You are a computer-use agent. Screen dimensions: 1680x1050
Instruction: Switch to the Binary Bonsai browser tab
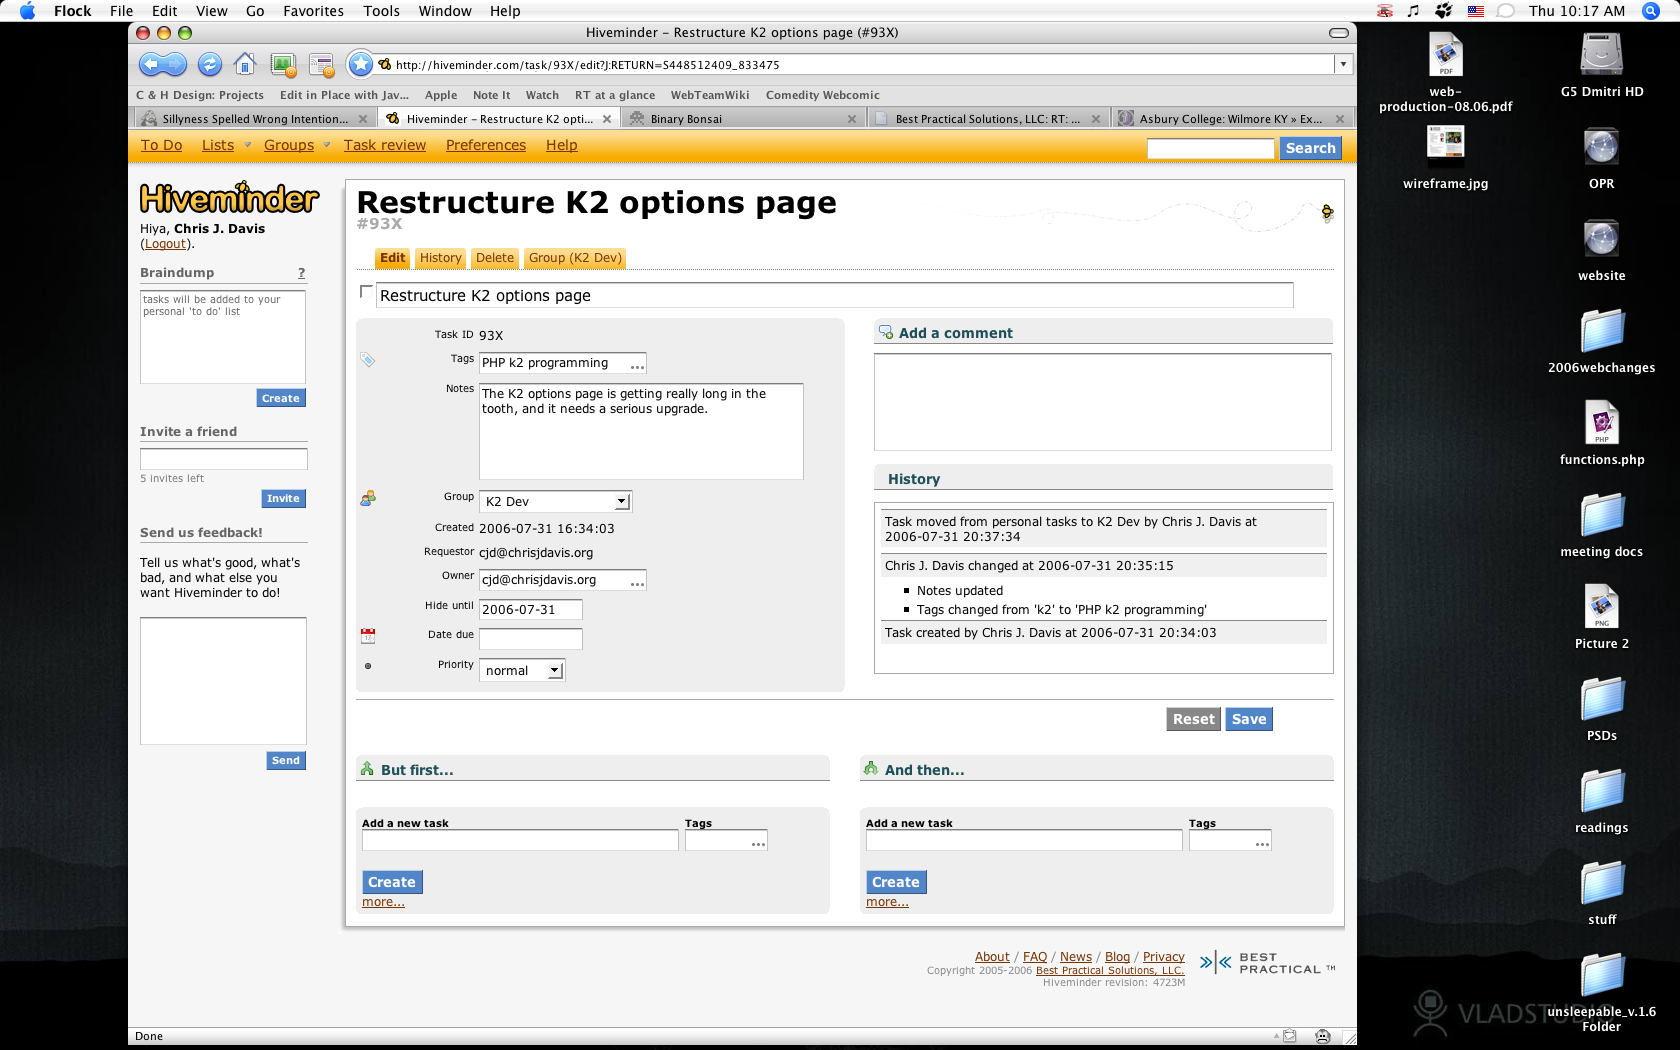(741, 118)
